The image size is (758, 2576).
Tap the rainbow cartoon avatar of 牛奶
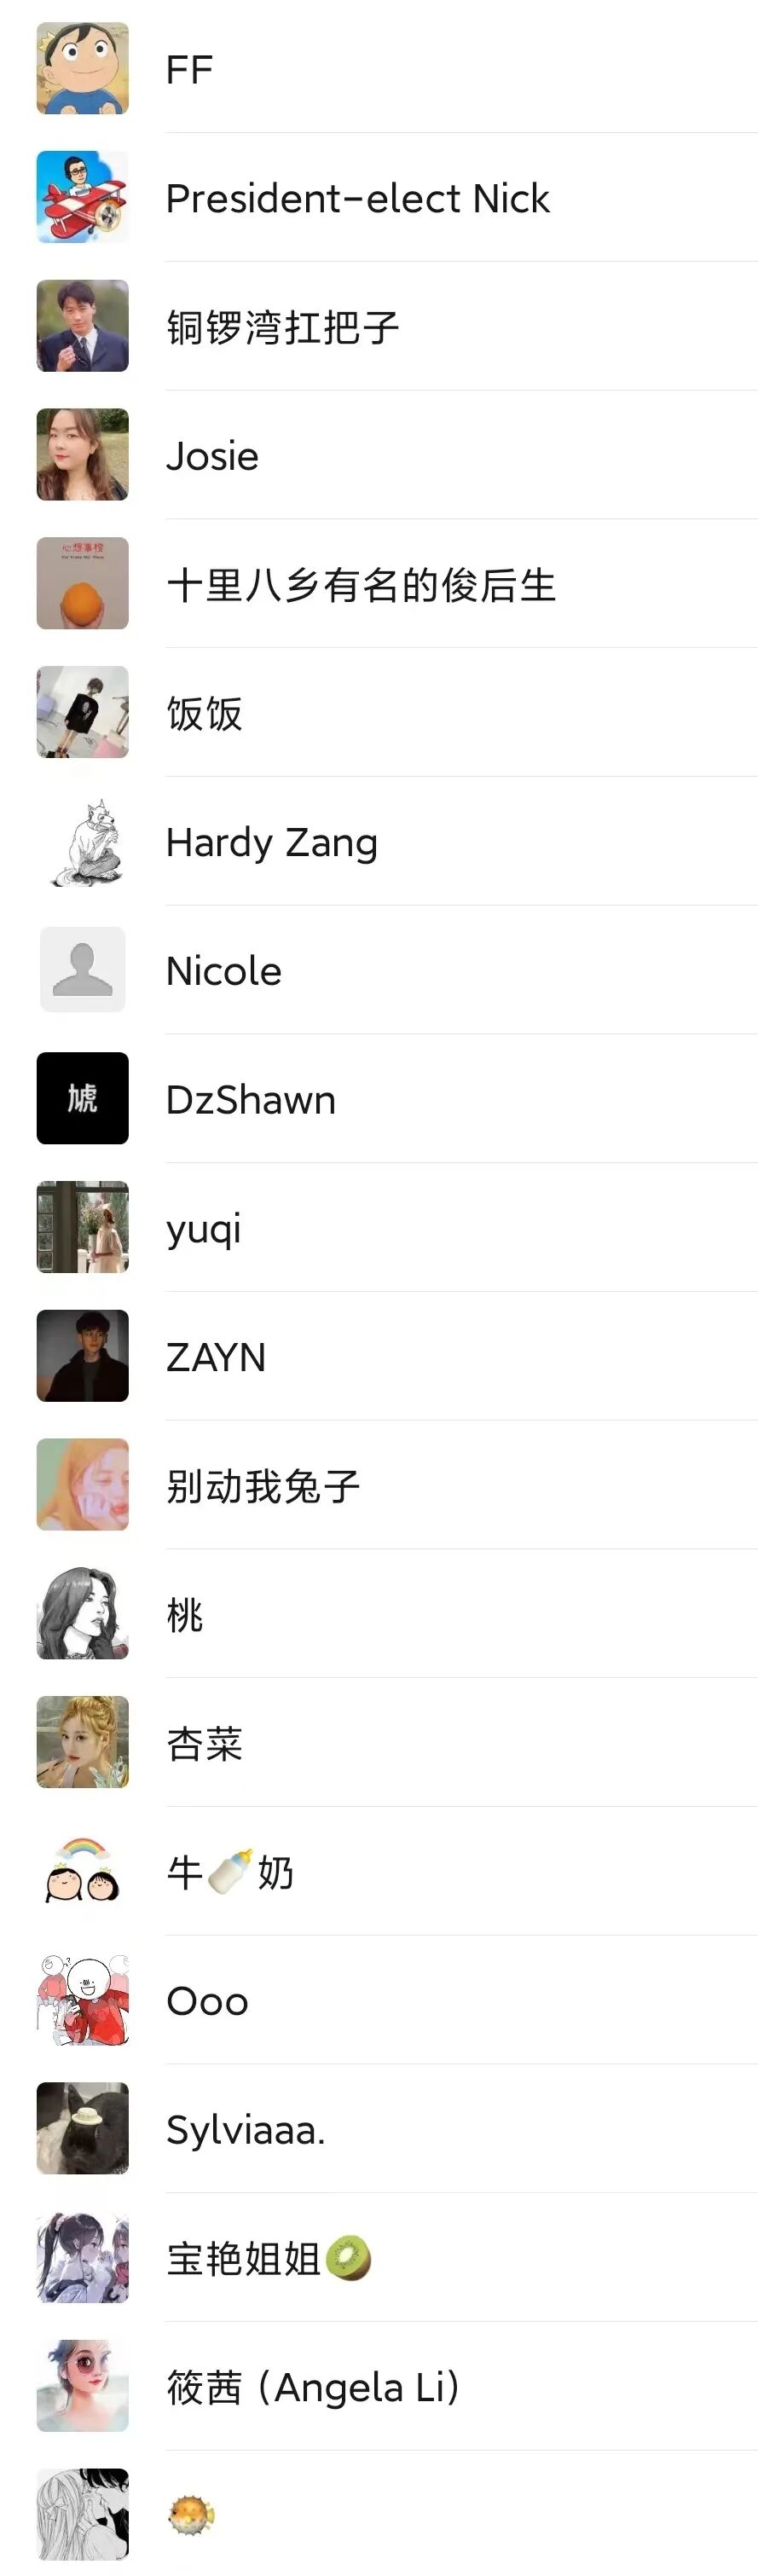(82, 1871)
